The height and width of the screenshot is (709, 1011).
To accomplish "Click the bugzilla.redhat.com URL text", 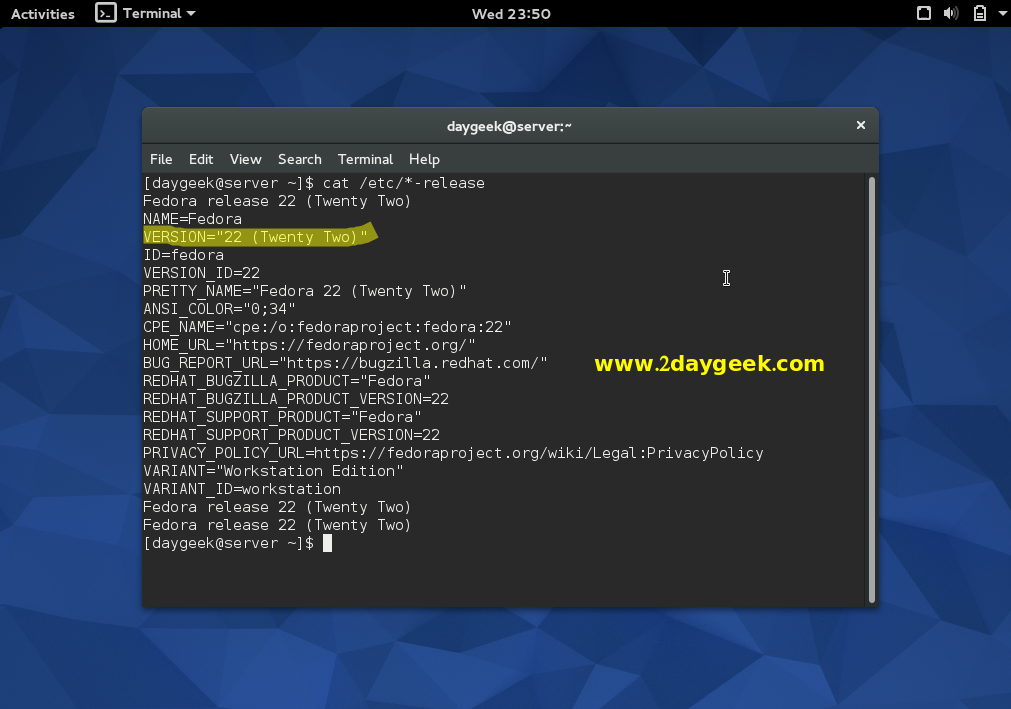I will click(x=413, y=363).
